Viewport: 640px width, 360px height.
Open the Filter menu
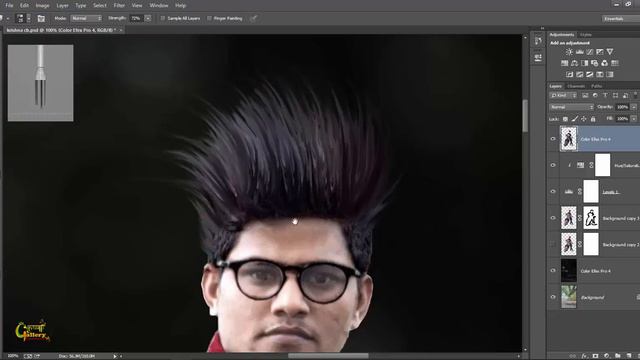[x=119, y=6]
